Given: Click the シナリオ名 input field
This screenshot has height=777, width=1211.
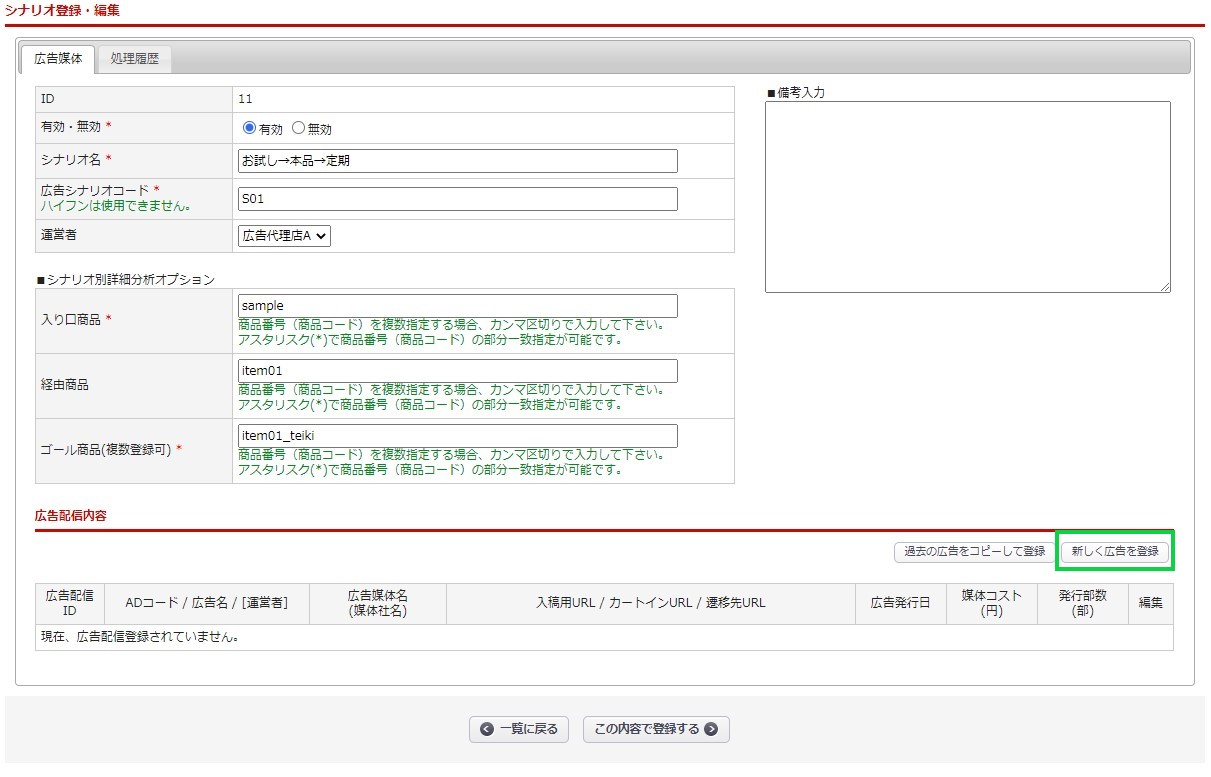Looking at the screenshot, I should click(457, 161).
